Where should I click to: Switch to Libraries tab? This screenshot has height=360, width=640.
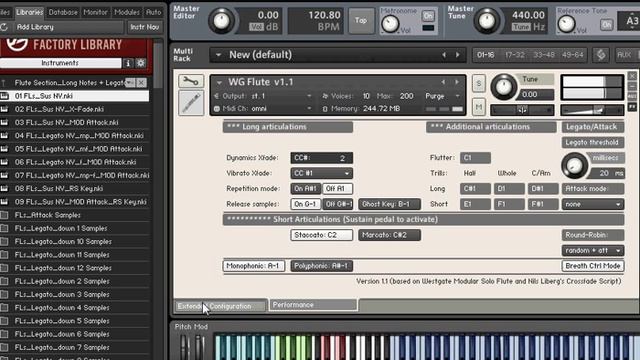[x=29, y=12]
